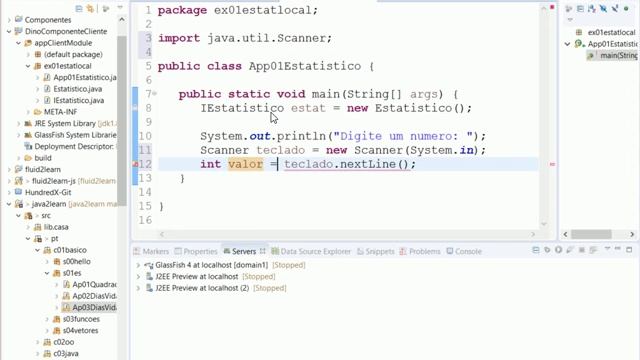The image size is (640, 360).
Task: Click Project Explorer scroll up arrow
Action: 122,20
